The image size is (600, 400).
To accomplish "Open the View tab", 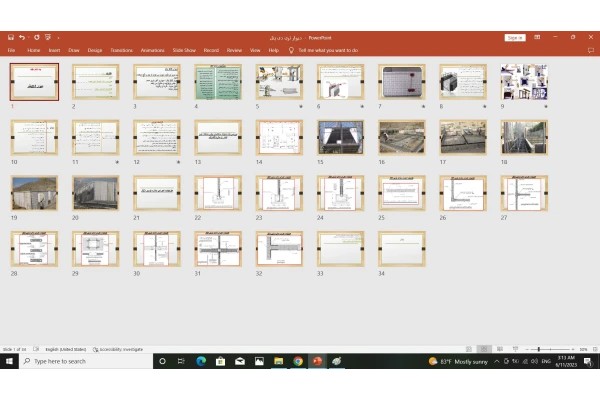I will (x=255, y=50).
